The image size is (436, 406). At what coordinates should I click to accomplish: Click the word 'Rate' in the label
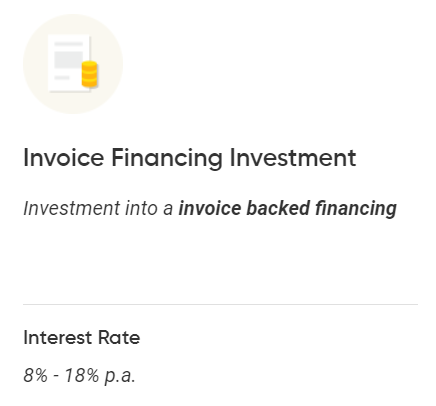click(119, 338)
